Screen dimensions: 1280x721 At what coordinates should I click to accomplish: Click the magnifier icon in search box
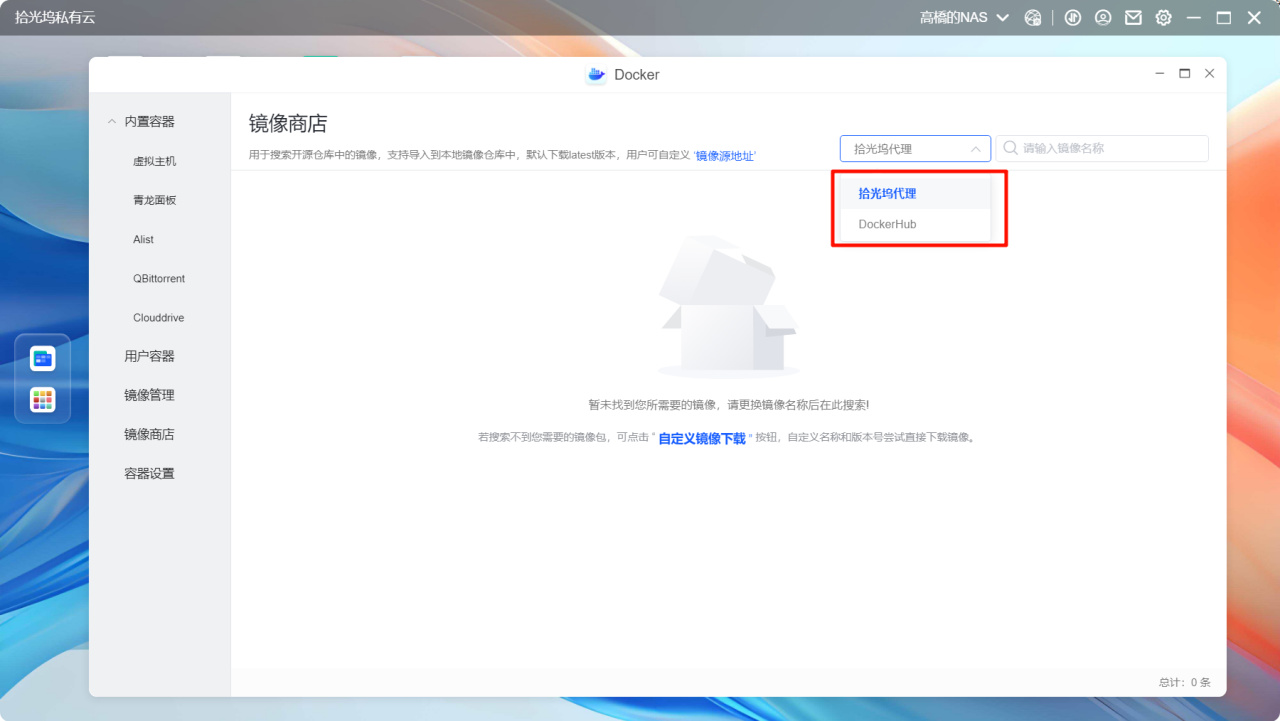1011,148
